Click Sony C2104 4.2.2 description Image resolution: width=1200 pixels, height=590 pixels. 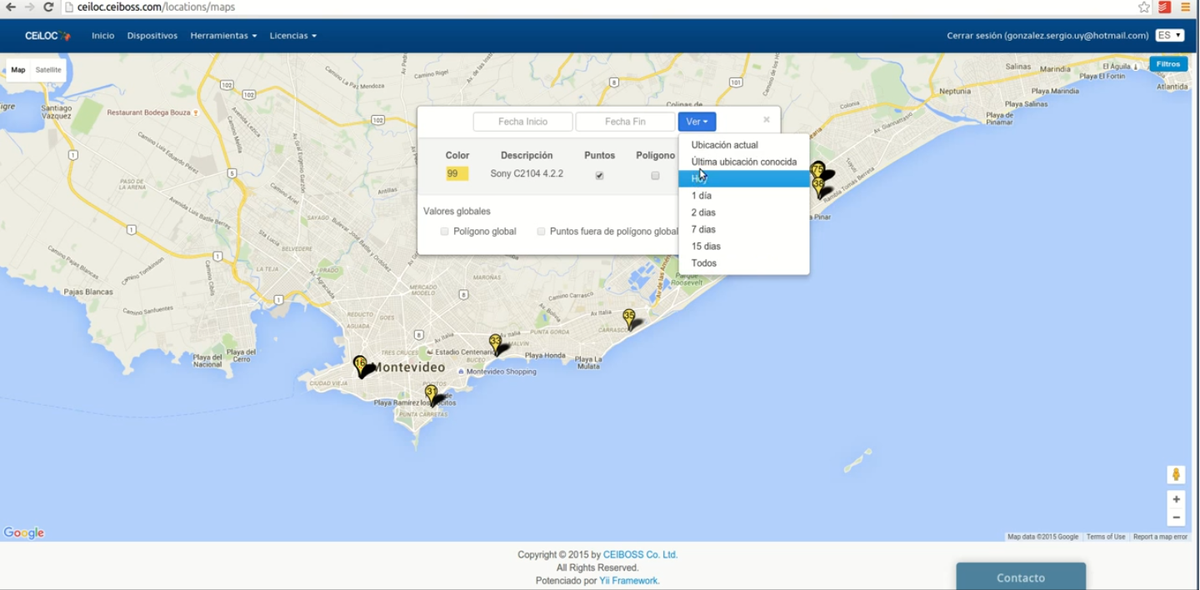point(527,174)
